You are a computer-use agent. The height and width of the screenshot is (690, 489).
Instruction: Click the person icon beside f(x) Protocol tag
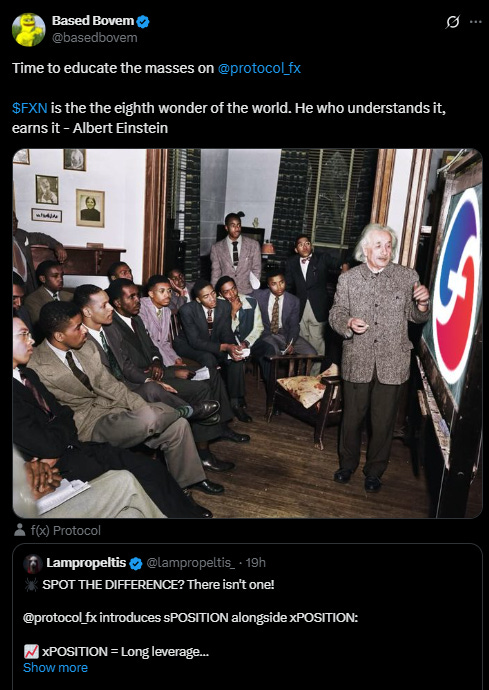19,530
